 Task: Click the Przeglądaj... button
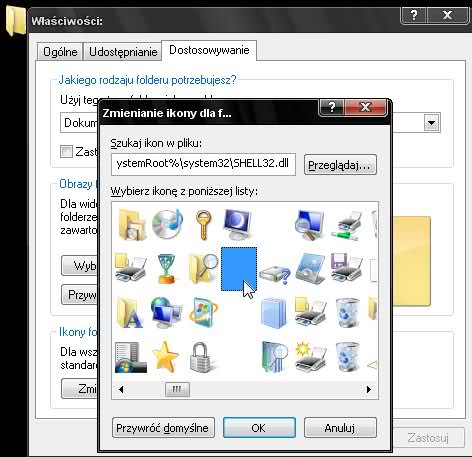tap(340, 165)
